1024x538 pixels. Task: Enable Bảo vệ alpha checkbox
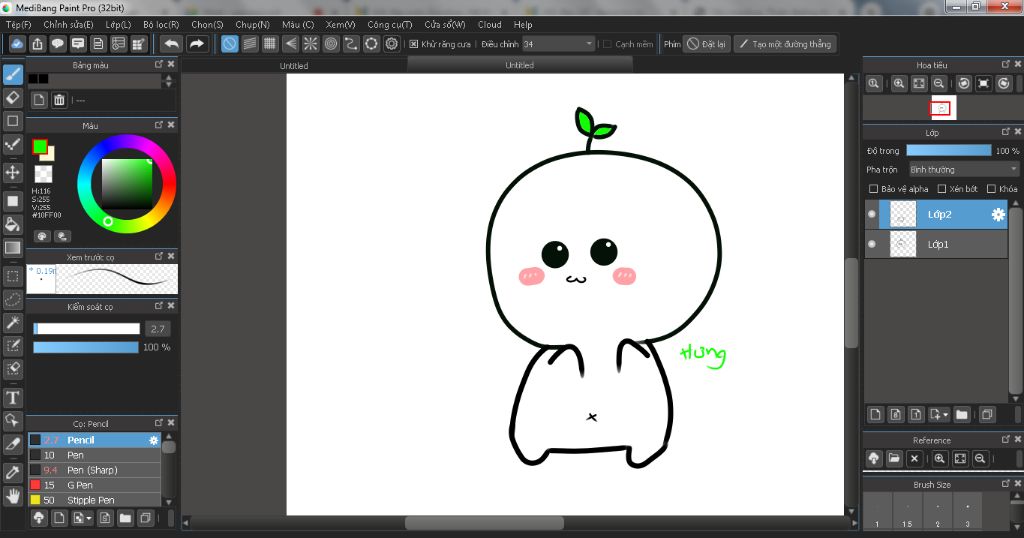[x=873, y=189]
